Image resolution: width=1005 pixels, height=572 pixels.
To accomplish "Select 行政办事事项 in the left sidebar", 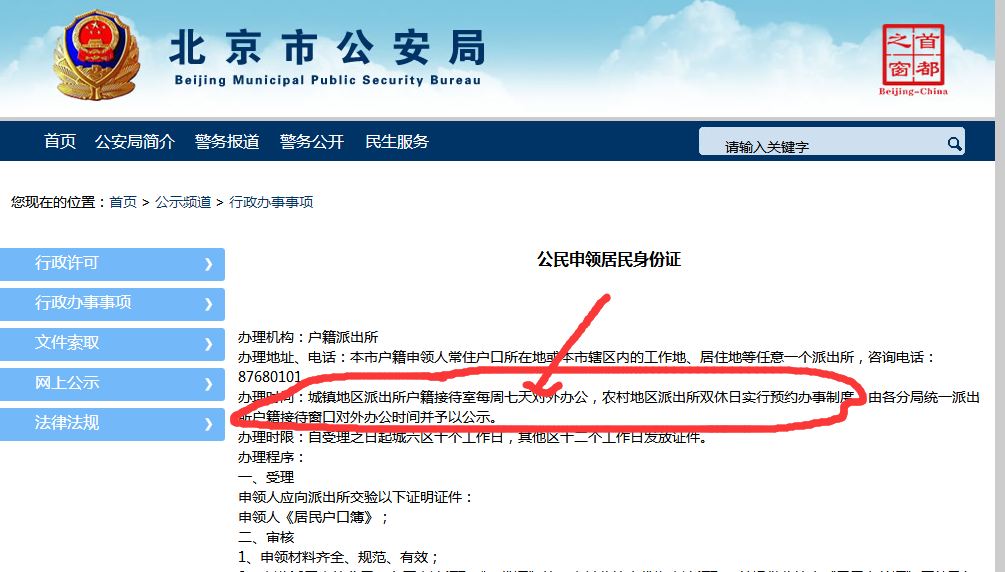I will [83, 303].
